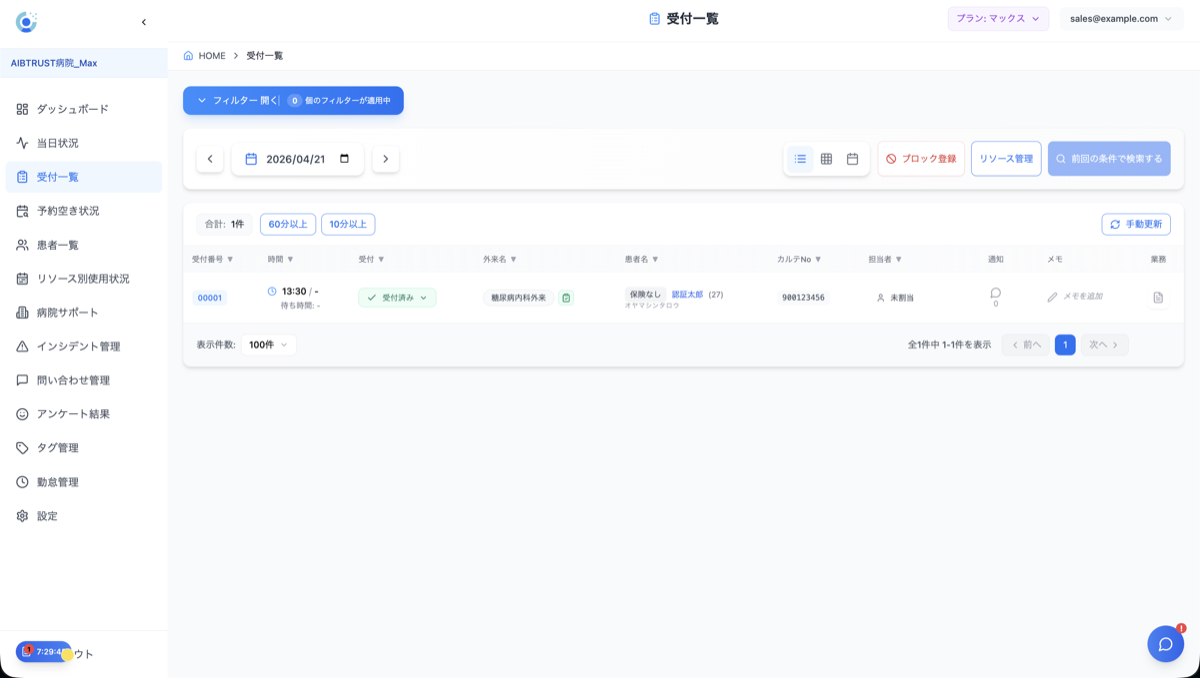Switch to the grid table view icon

(826, 159)
